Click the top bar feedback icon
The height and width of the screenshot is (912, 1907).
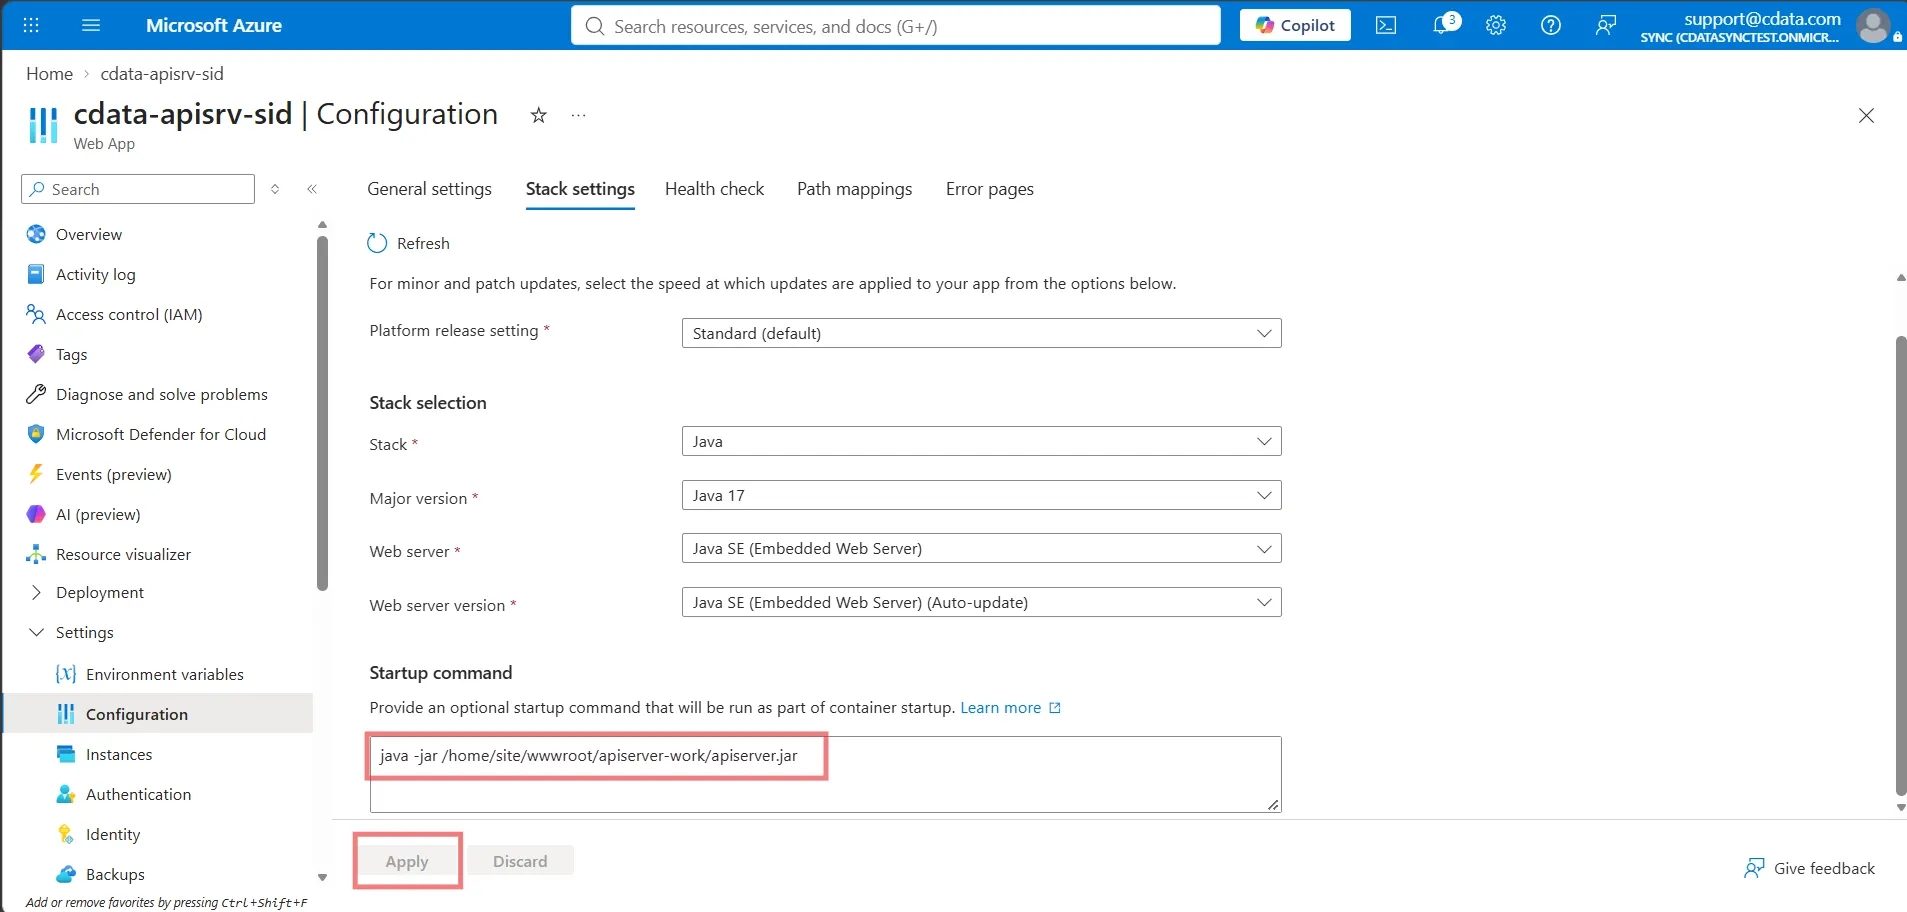pos(1606,25)
